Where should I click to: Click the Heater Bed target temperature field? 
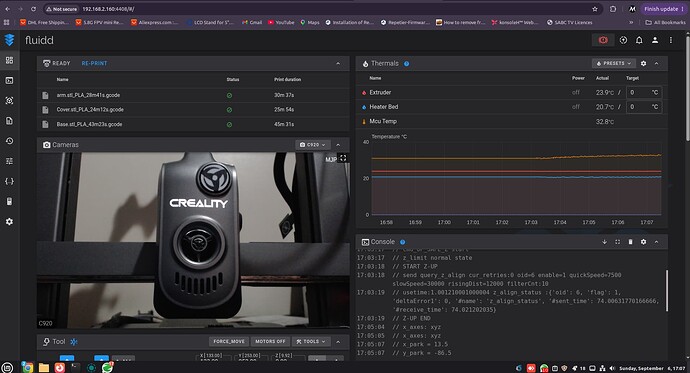click(x=644, y=107)
